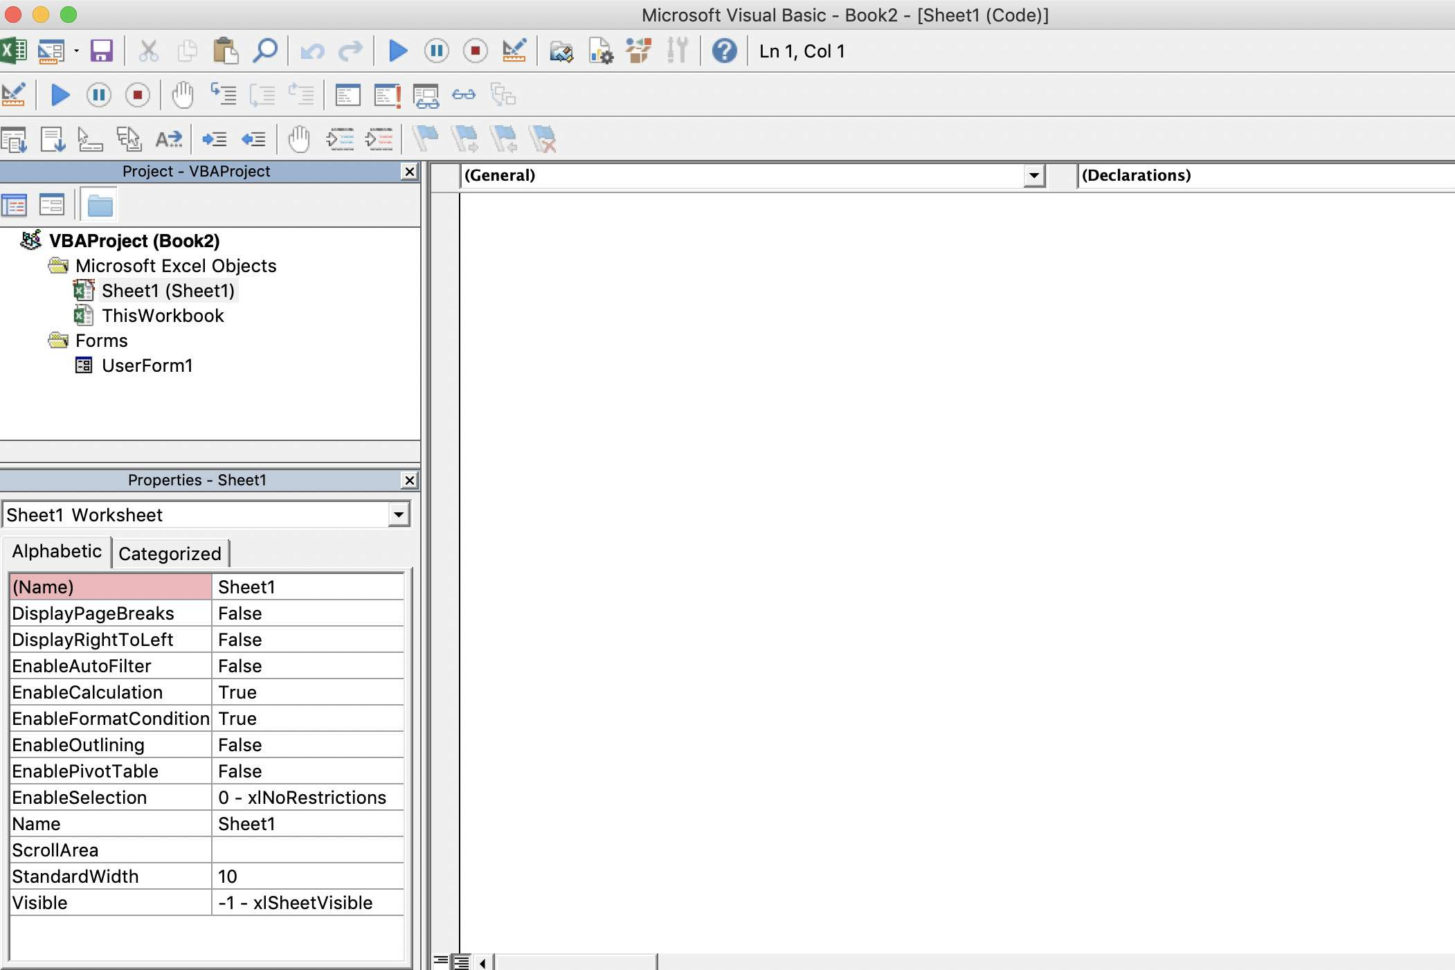Click the Paste clipboard icon

pos(226,50)
